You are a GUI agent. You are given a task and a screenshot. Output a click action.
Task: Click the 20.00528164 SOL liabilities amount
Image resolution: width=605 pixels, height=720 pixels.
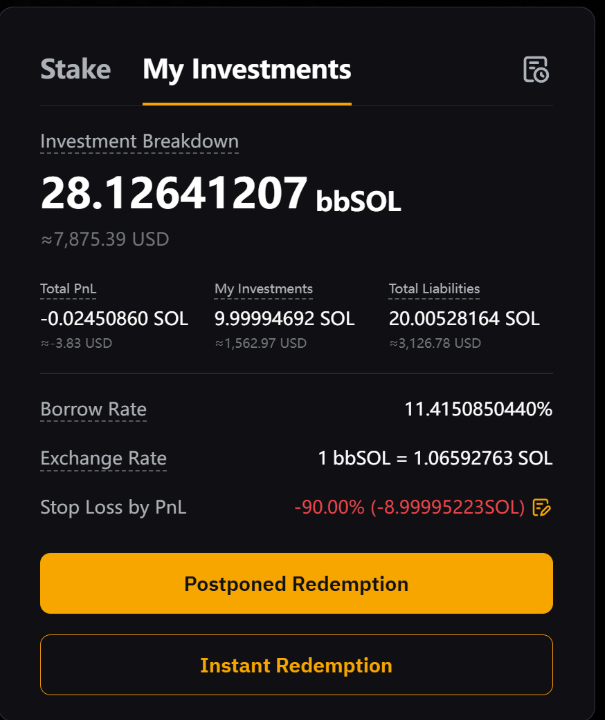coord(464,319)
